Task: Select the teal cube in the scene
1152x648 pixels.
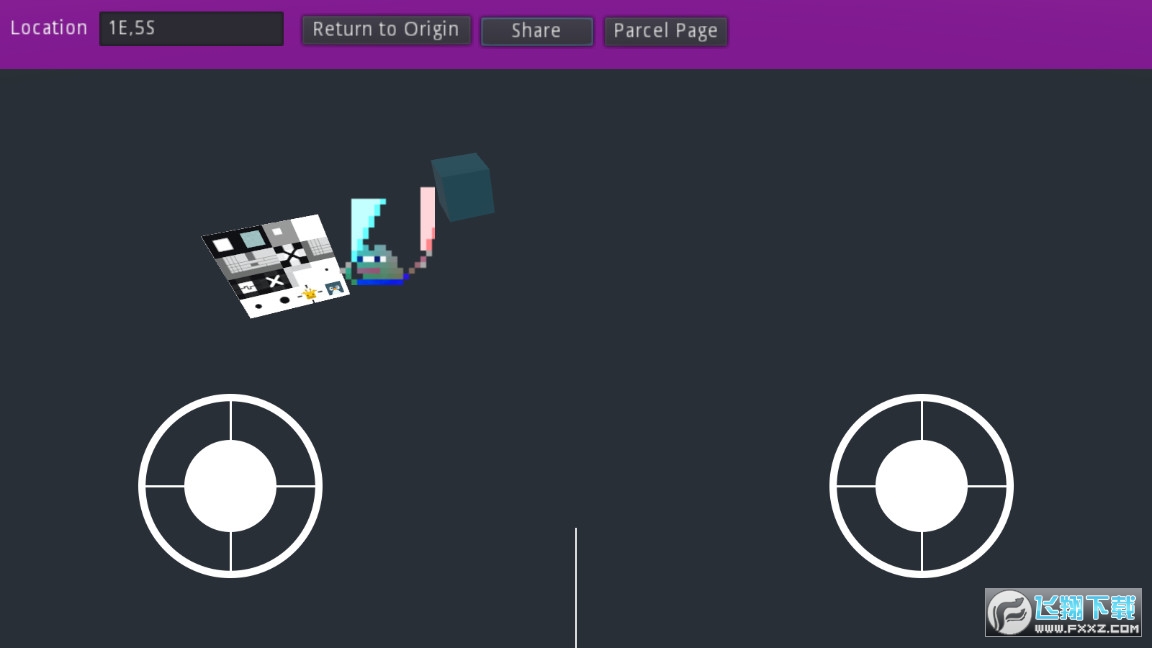Action: pyautogui.click(x=463, y=187)
